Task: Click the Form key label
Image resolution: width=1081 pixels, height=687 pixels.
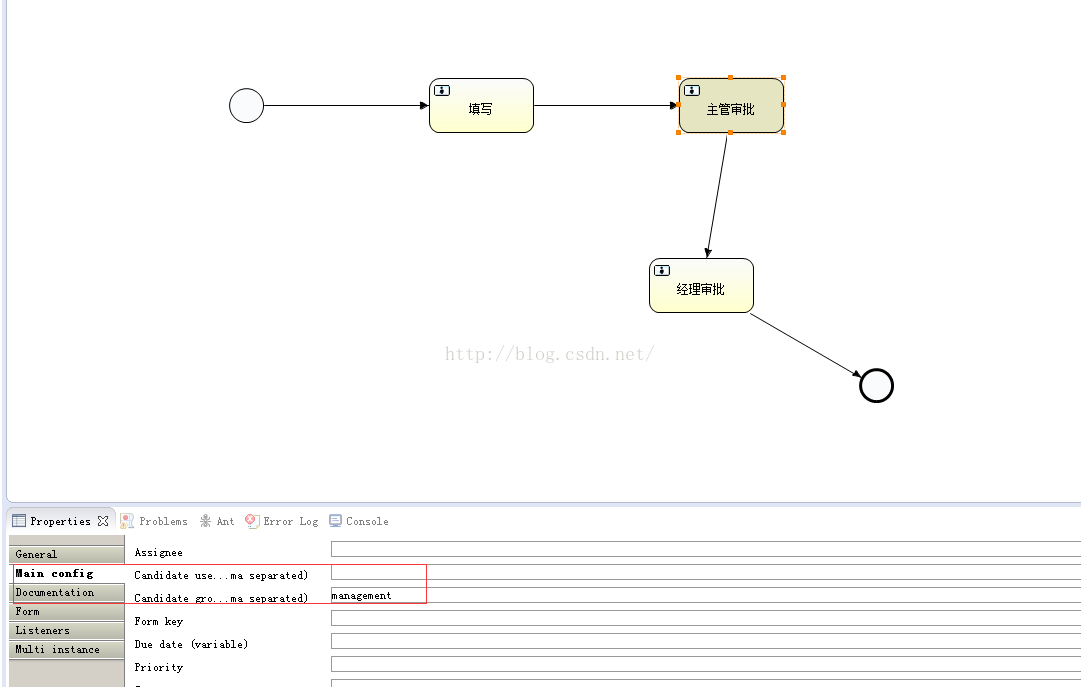Action: coord(159,621)
